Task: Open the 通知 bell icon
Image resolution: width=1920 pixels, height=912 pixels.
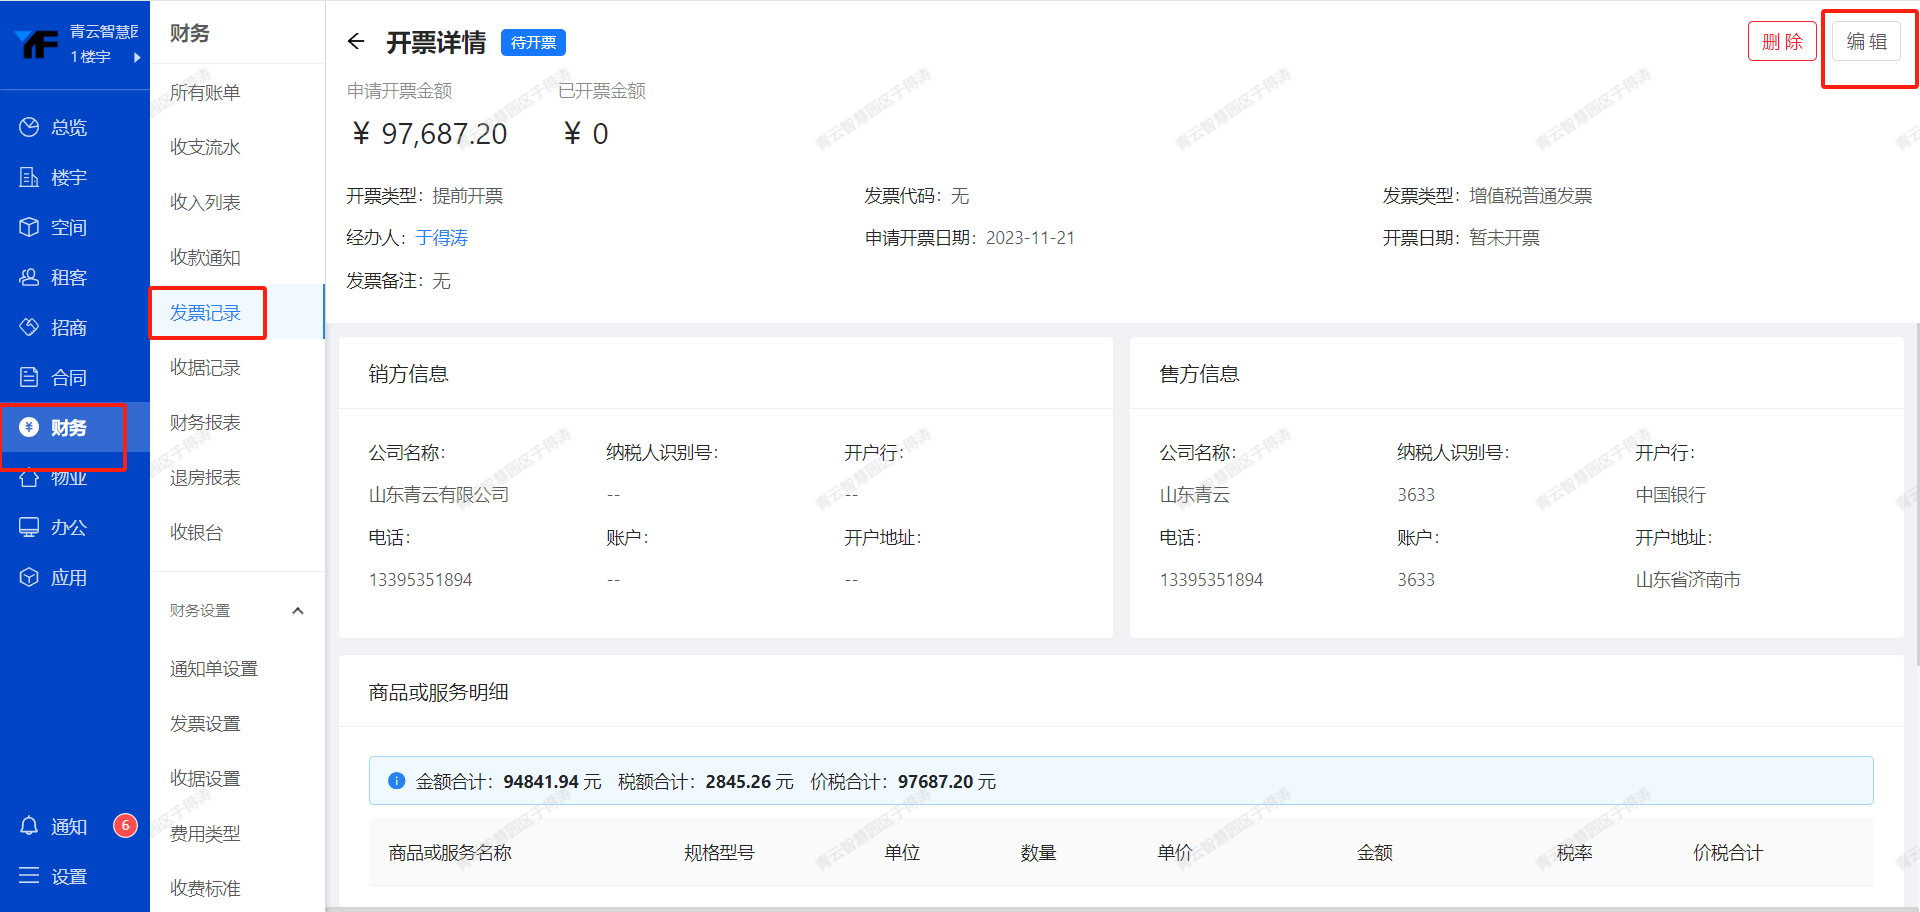Action: tap(29, 826)
